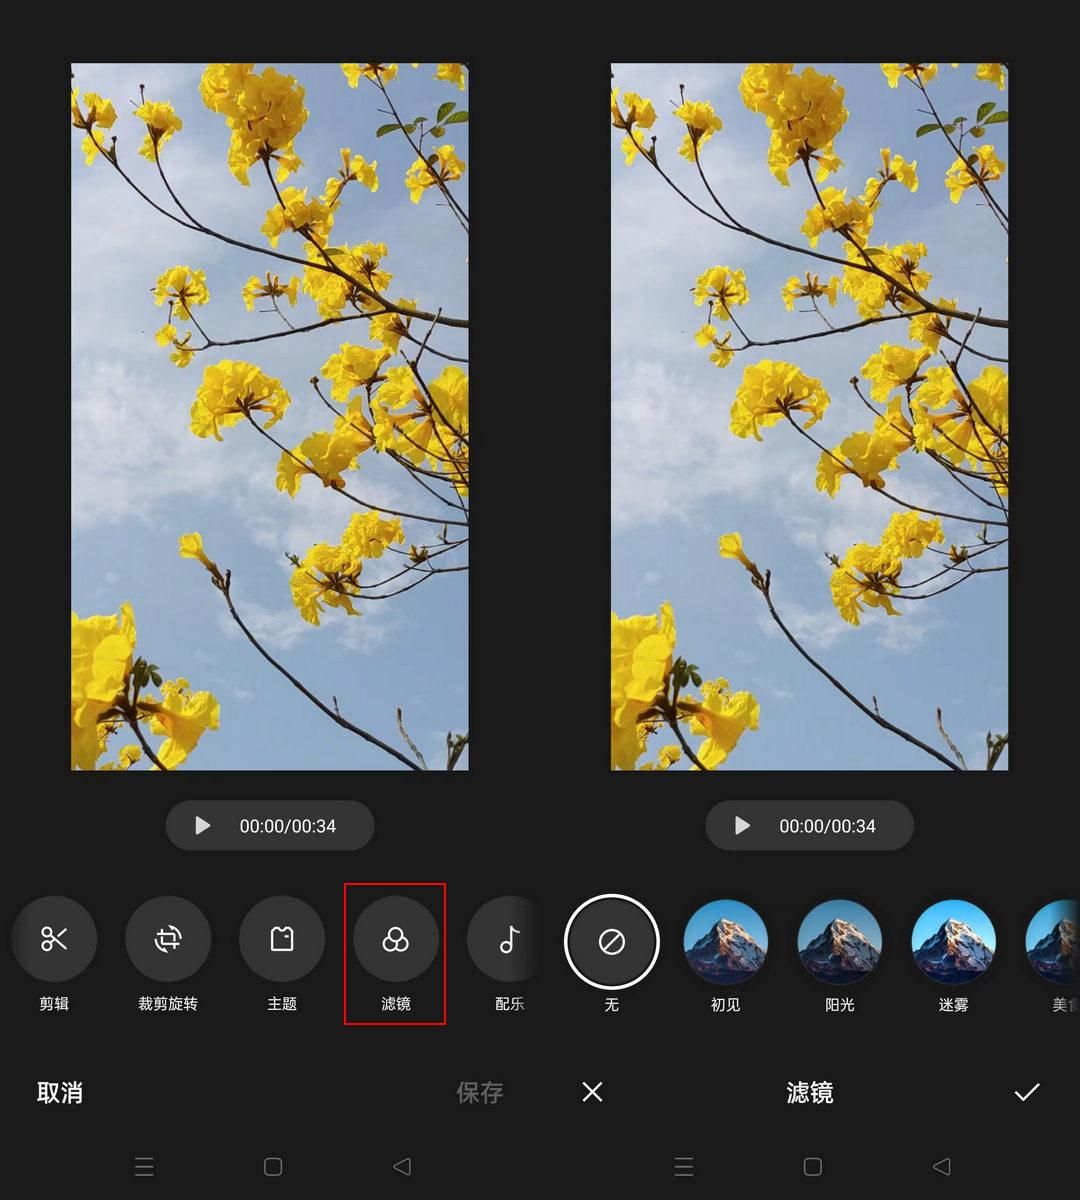Screen dimensions: 1080x1200
Task: Apply the 初见 filter
Action: click(726, 941)
